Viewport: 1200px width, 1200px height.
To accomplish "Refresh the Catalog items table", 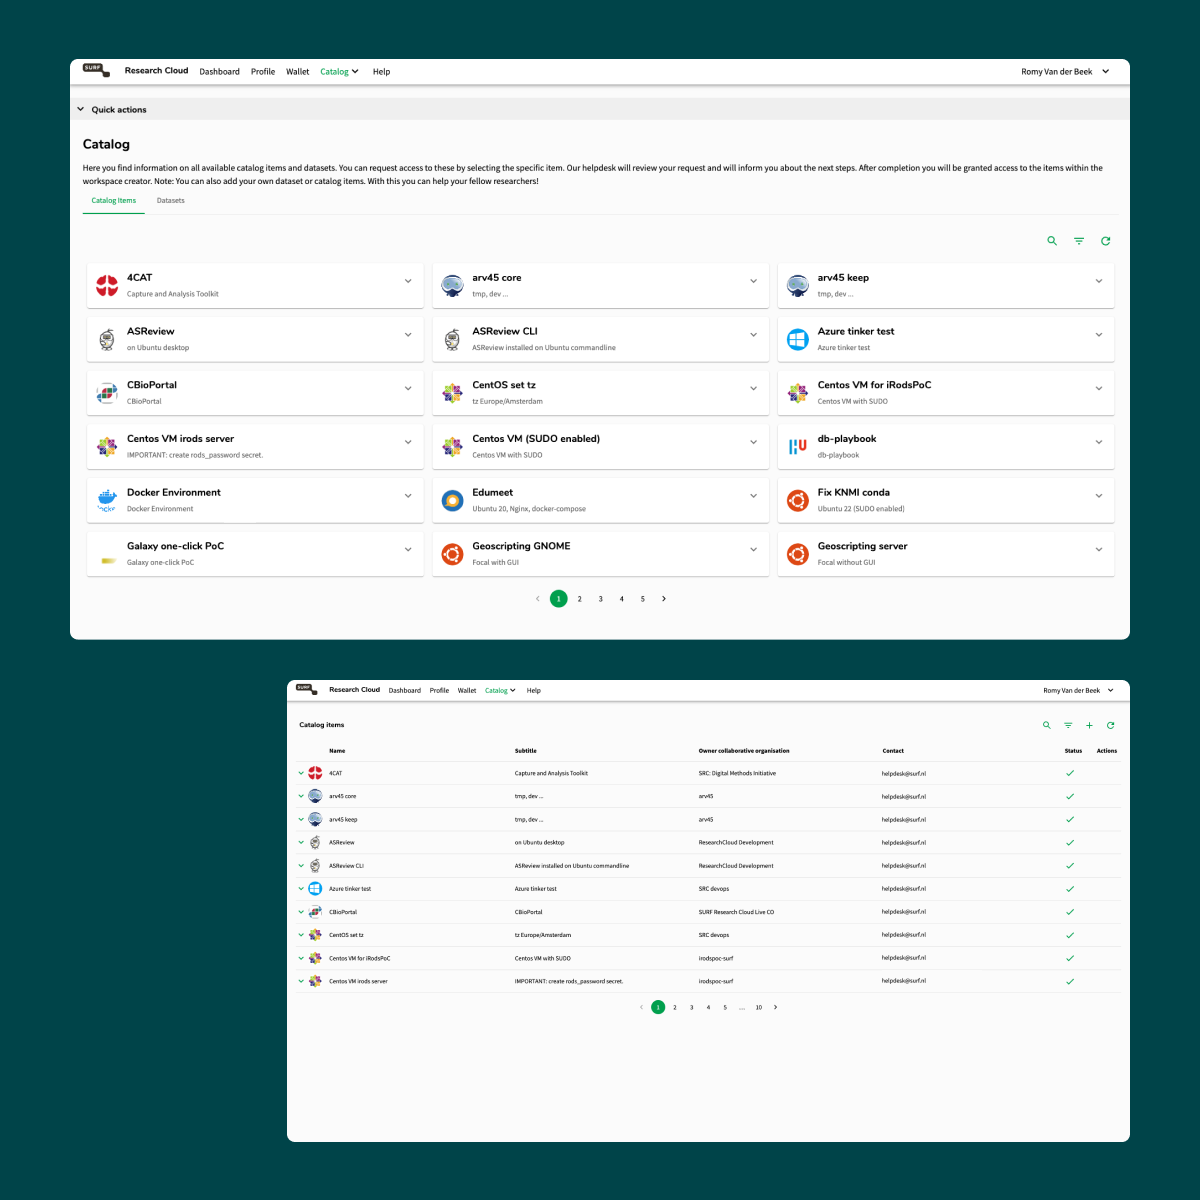I will pyautogui.click(x=1110, y=725).
